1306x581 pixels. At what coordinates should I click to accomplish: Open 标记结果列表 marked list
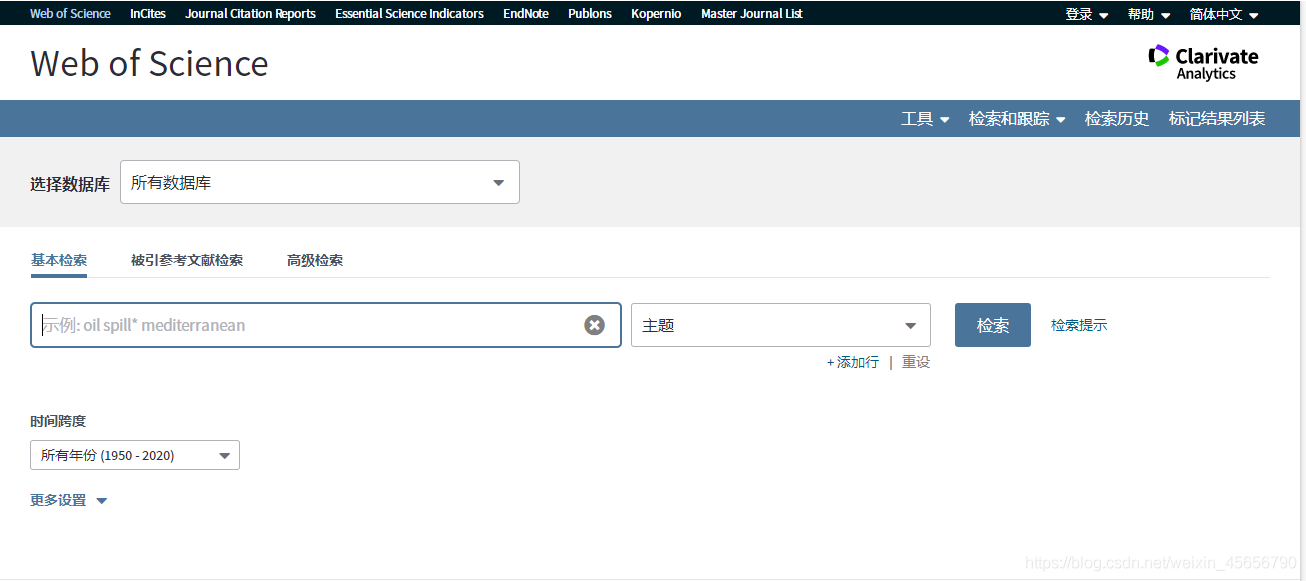pyautogui.click(x=1217, y=119)
